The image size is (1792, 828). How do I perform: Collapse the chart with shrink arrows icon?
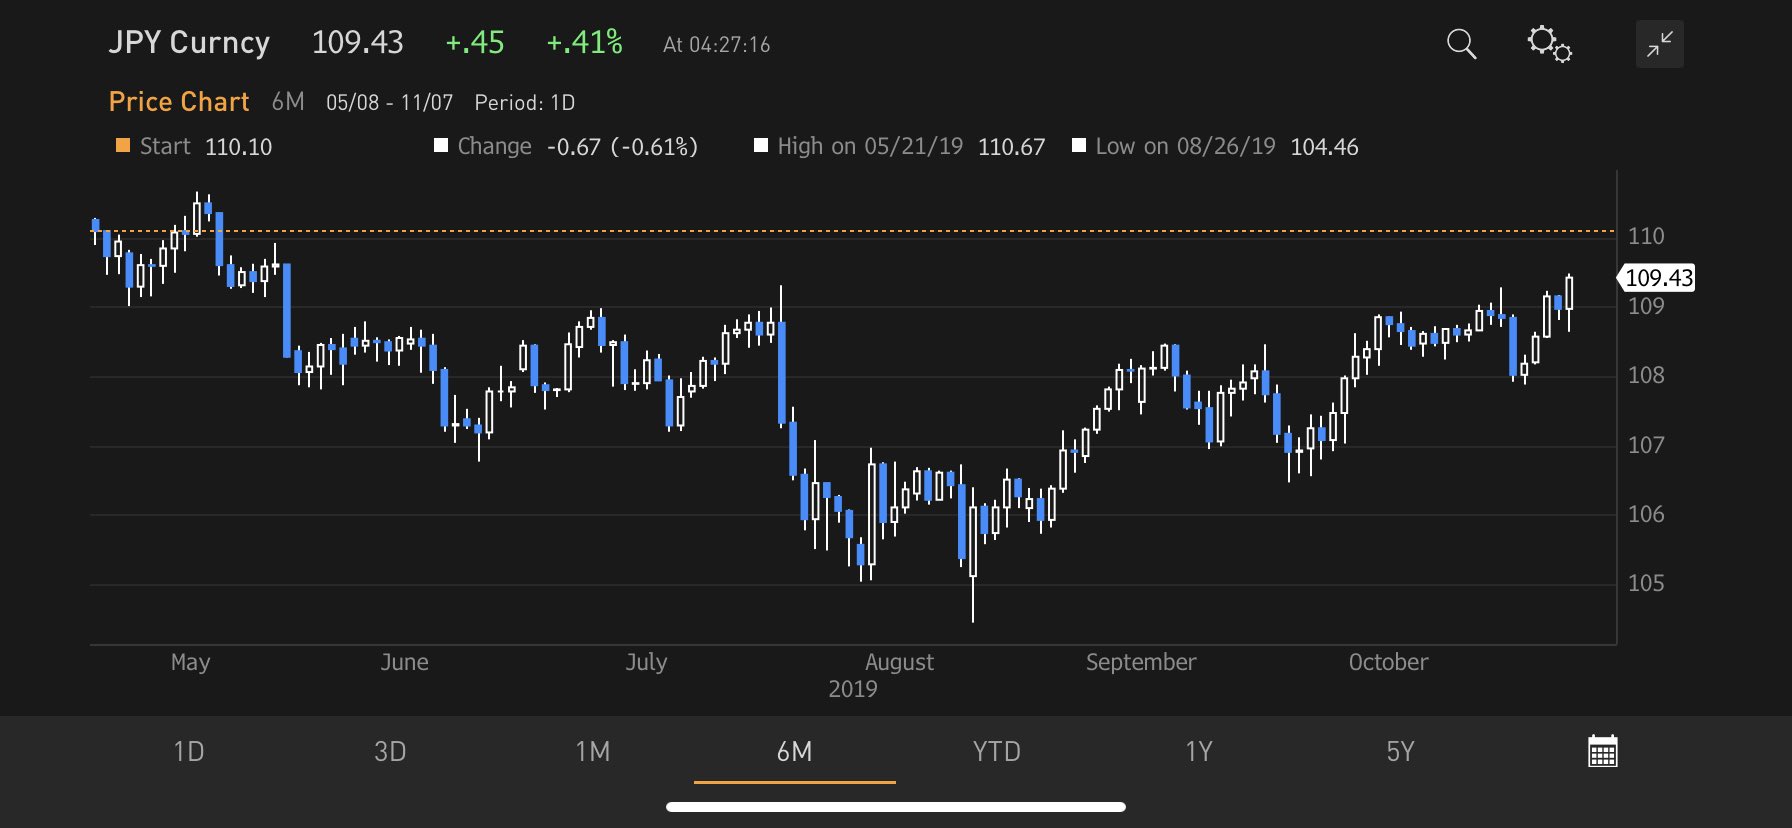(x=1659, y=44)
